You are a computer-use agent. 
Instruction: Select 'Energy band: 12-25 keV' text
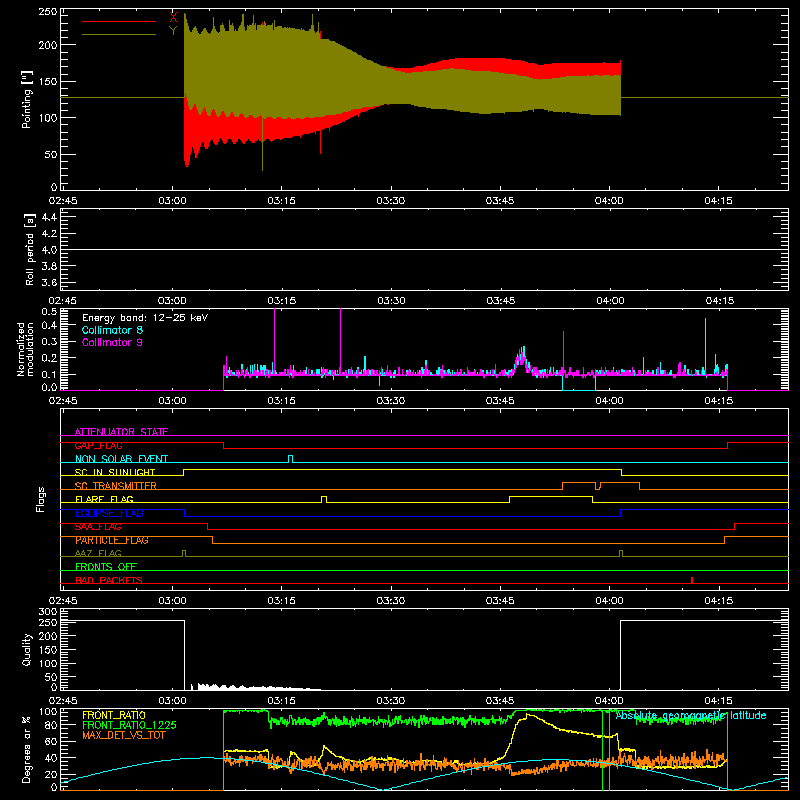tap(145, 318)
